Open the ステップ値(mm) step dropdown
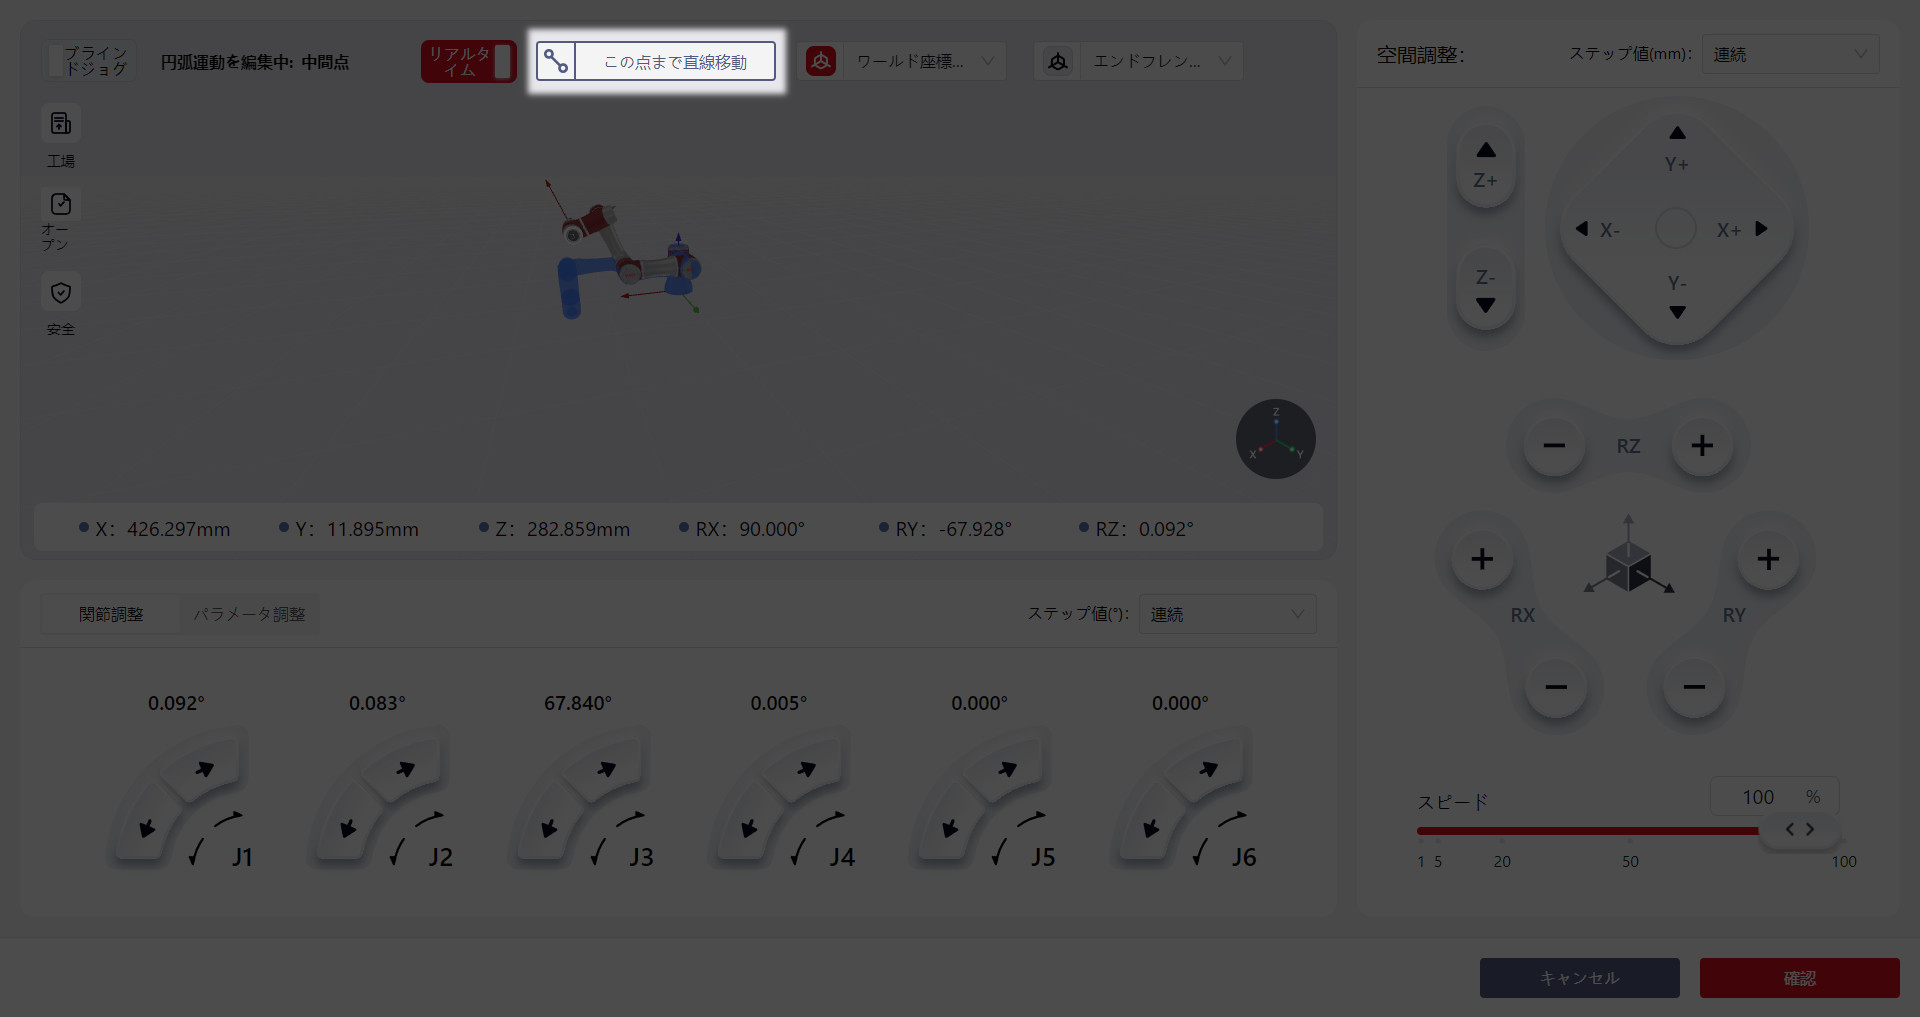This screenshot has height=1017, width=1920. coord(1789,54)
